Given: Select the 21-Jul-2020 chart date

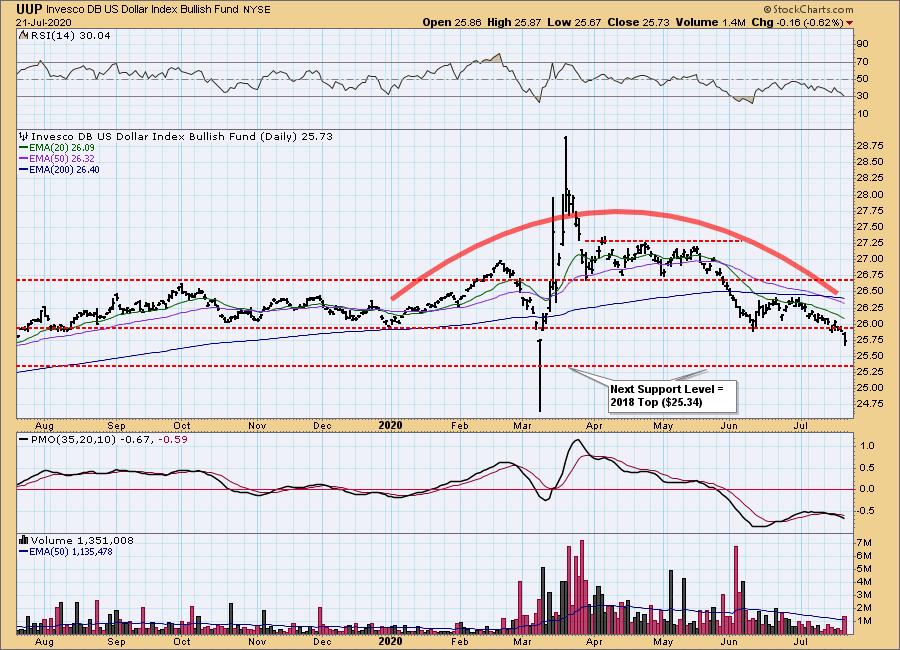Looking at the screenshot, I should pyautogui.click(x=44, y=22).
